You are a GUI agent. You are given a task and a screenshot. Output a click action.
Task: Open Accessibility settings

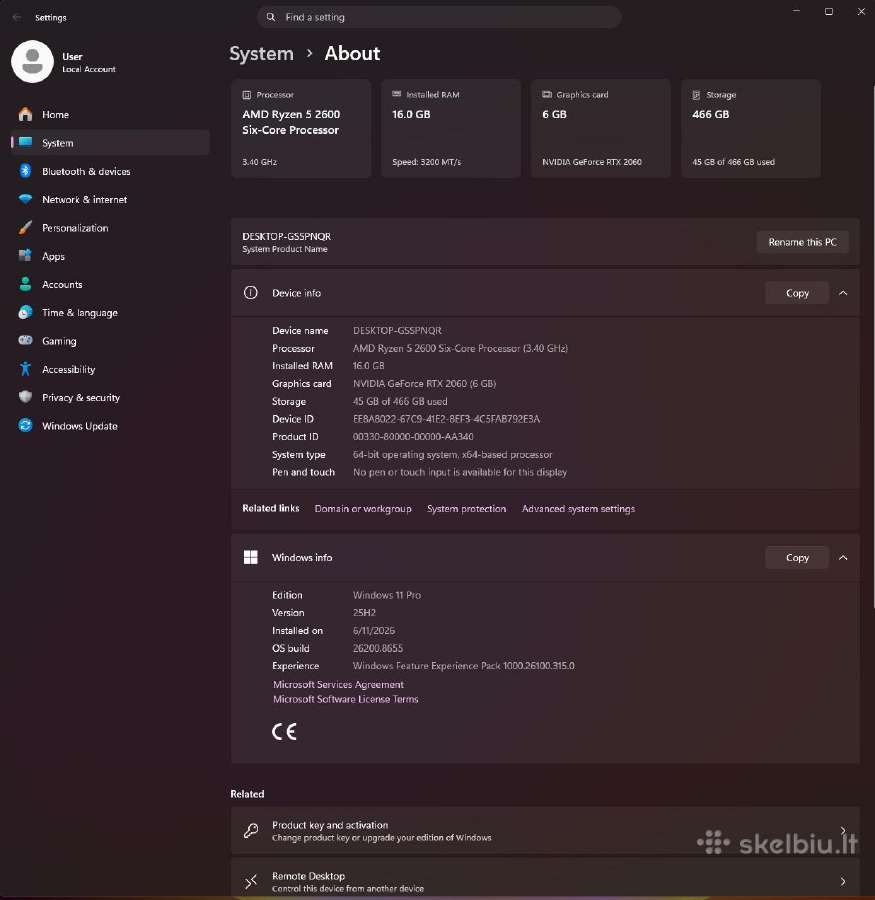[x=110, y=369]
